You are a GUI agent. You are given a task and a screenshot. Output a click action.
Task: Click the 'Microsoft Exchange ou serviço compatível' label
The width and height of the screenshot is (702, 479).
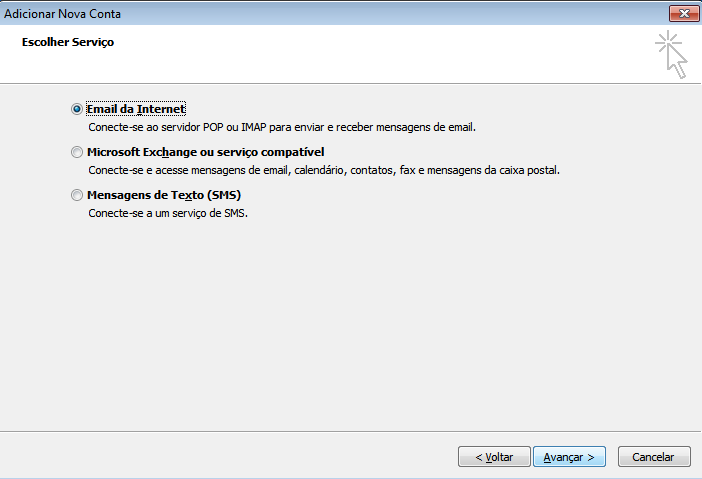(205, 152)
